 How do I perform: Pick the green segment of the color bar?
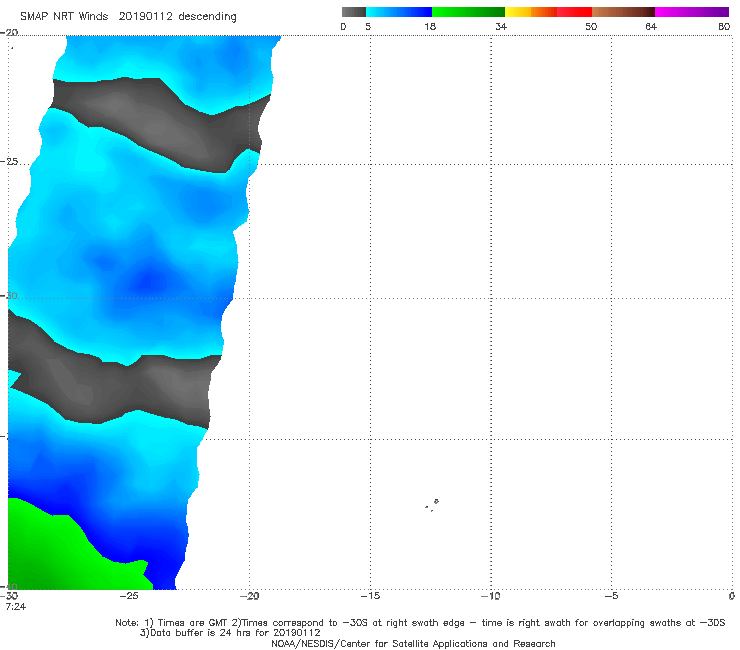pyautogui.click(x=468, y=12)
